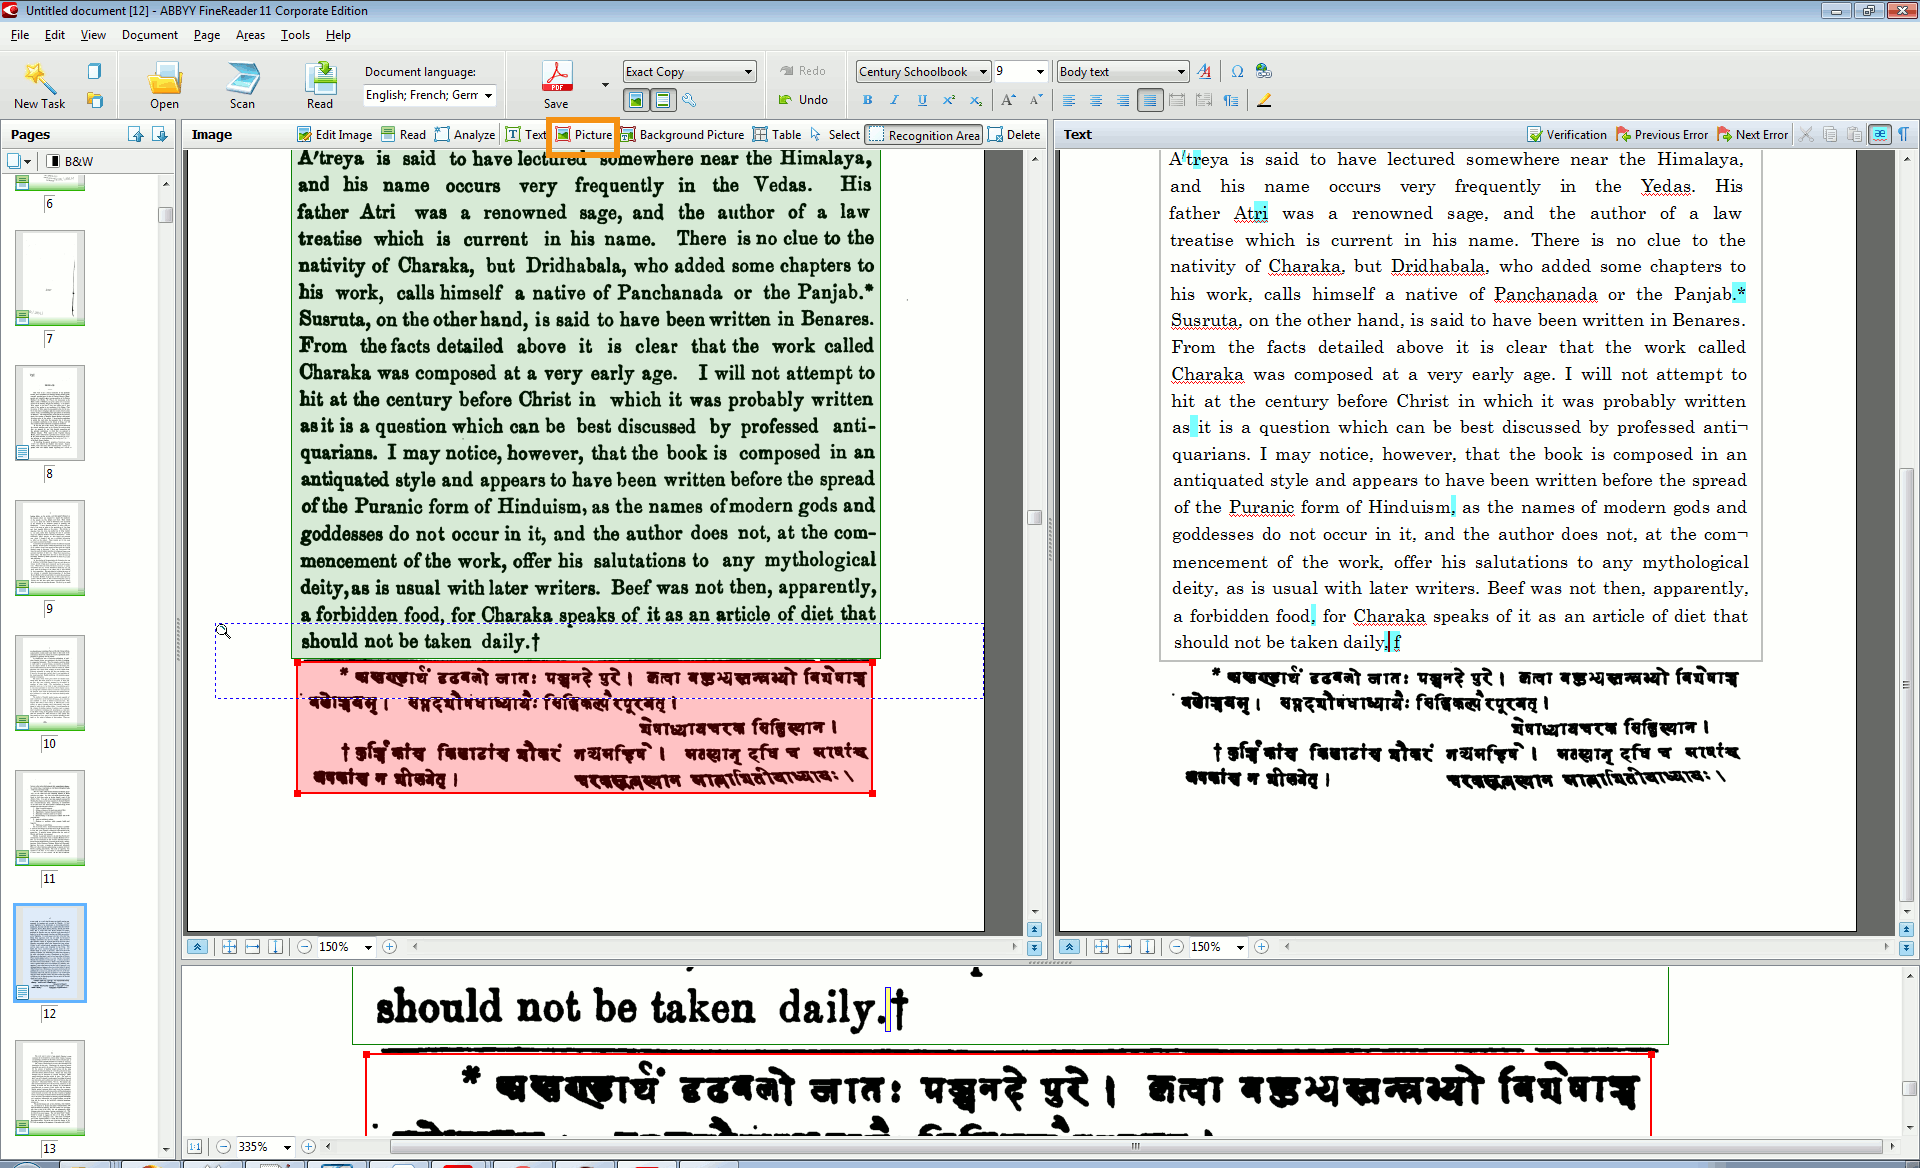Open the Edit menu
The width and height of the screenshot is (1920, 1168).
[55, 35]
